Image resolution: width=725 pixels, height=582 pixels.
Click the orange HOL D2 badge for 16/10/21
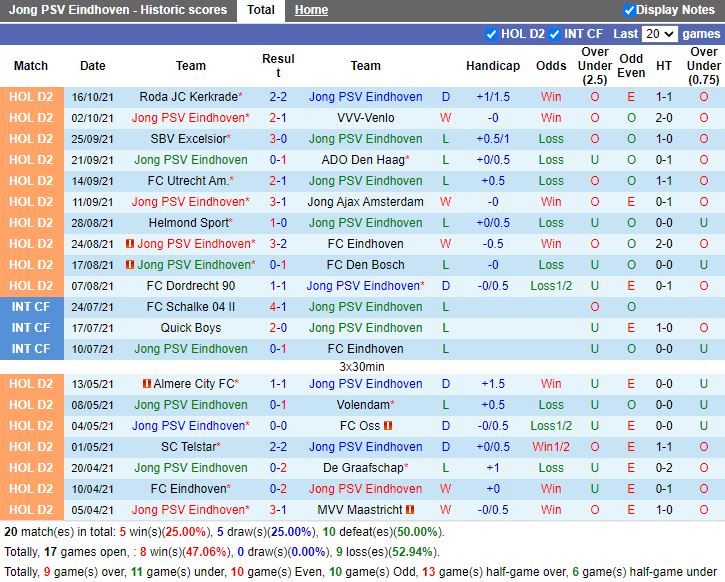(31, 97)
